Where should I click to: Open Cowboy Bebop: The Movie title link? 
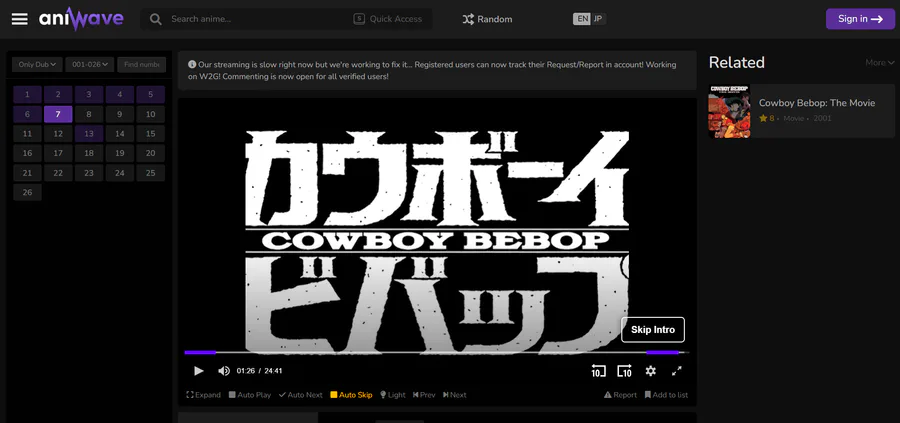click(x=817, y=103)
